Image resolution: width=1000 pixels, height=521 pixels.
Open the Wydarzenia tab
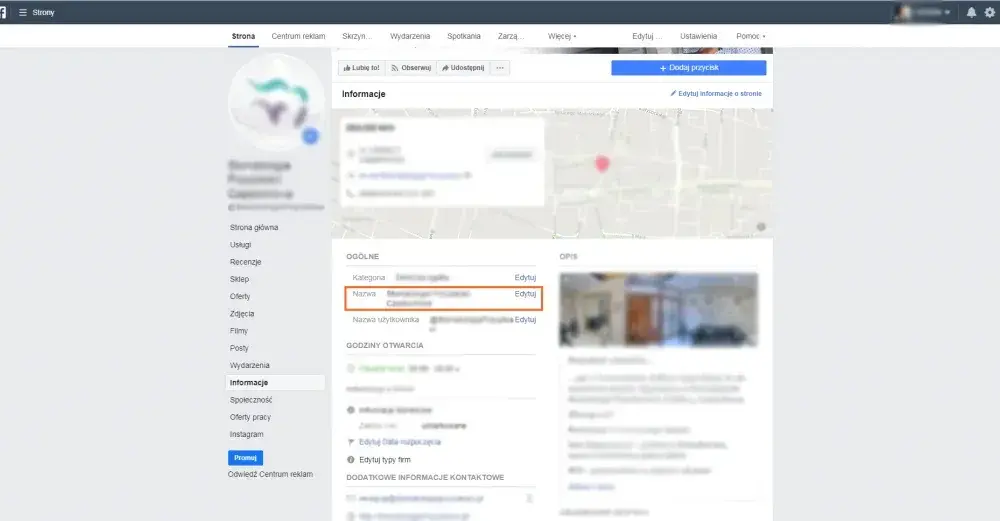click(x=410, y=36)
